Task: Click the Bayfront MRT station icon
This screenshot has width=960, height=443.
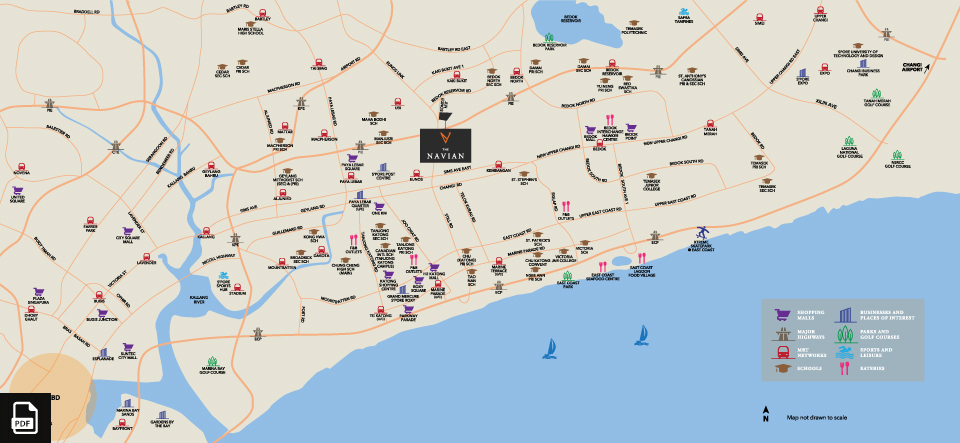Action: pyautogui.click(x=122, y=422)
